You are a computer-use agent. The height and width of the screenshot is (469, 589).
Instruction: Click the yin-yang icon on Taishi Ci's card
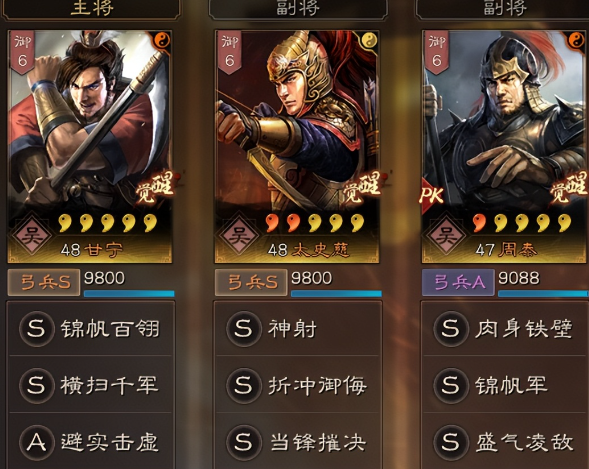pyautogui.click(x=370, y=40)
